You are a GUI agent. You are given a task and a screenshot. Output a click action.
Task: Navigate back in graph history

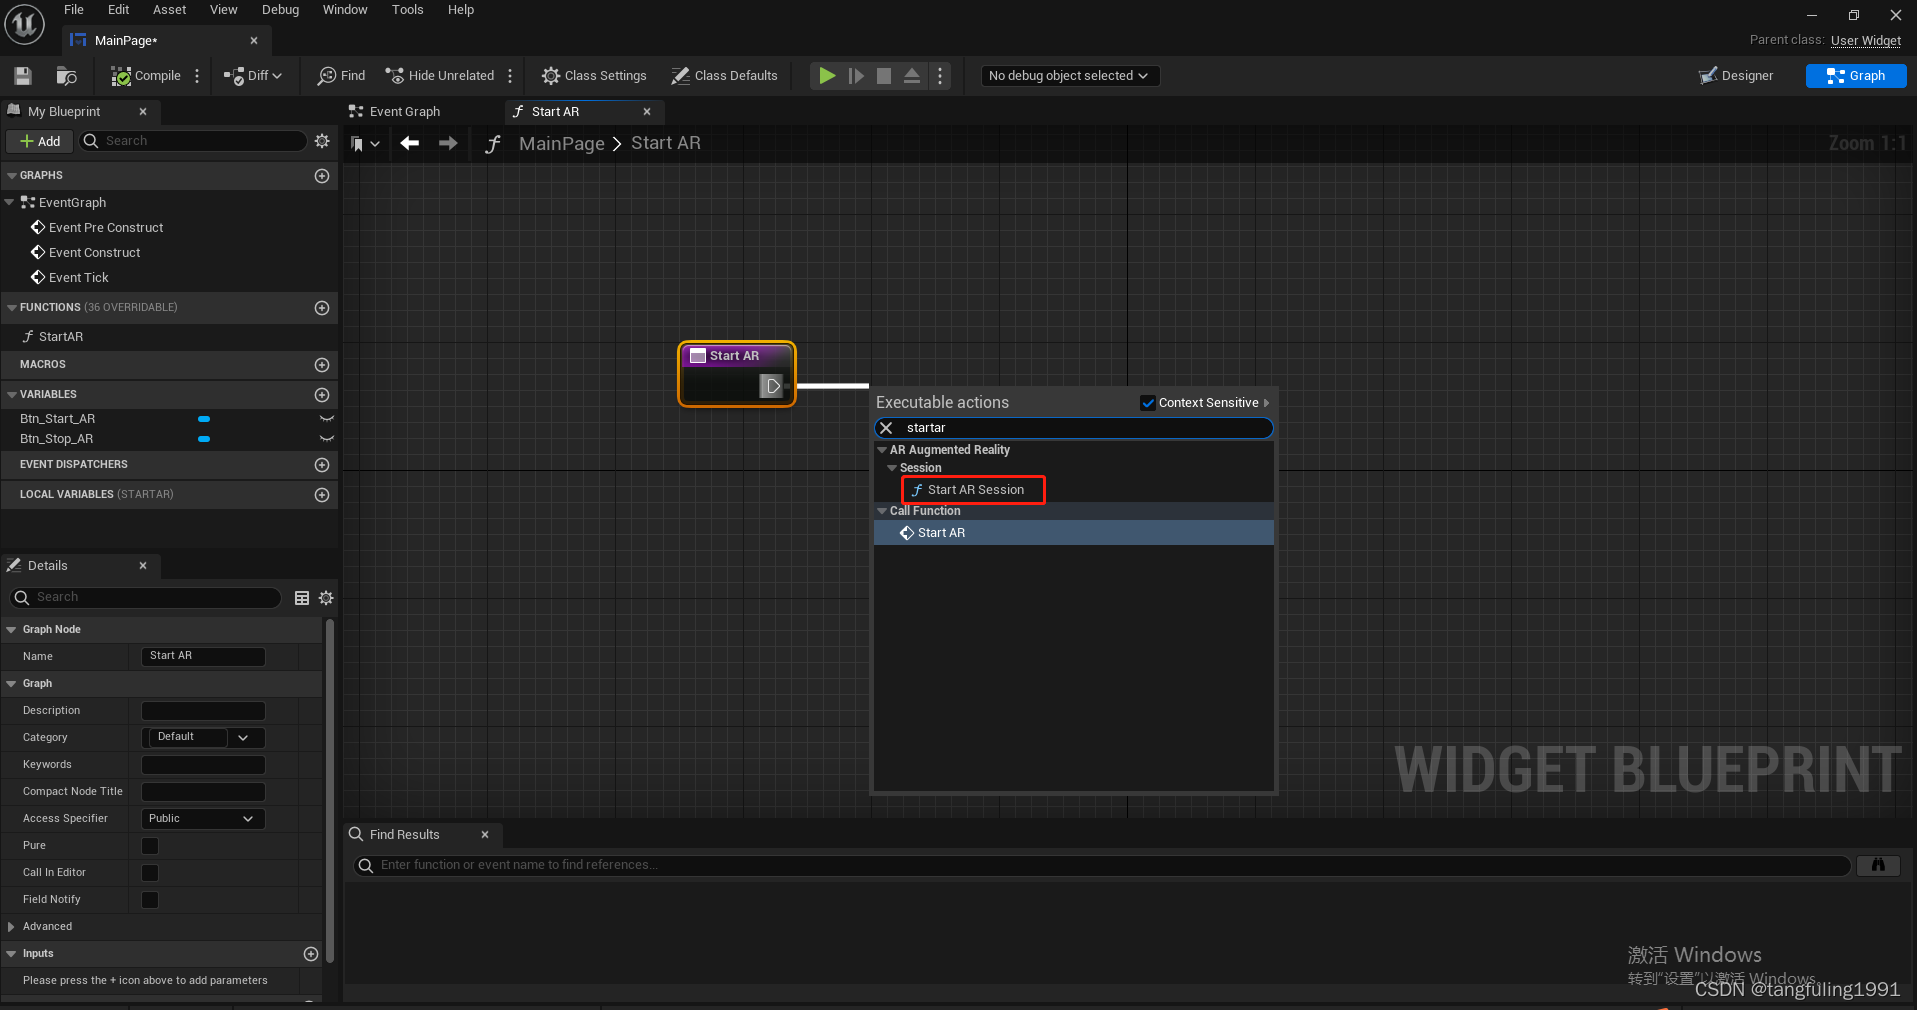[410, 143]
